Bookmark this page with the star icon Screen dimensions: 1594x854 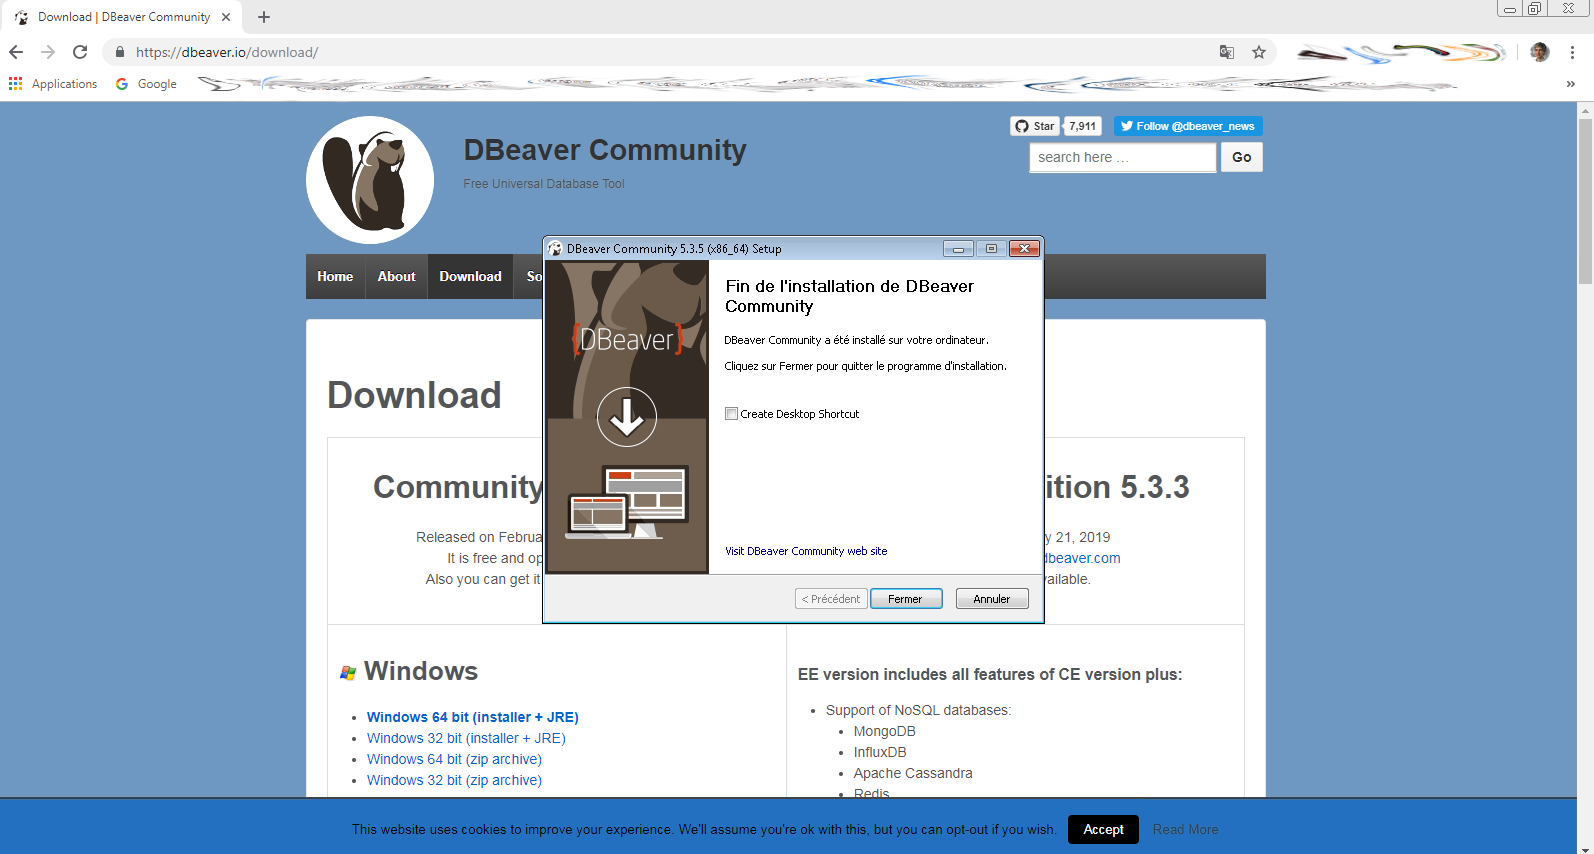pos(1259,52)
